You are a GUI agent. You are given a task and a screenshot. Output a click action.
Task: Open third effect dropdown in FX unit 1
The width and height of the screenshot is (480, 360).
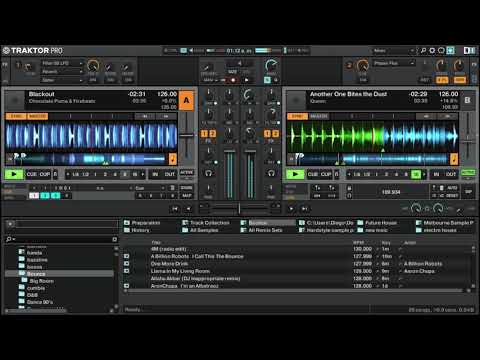point(62,80)
